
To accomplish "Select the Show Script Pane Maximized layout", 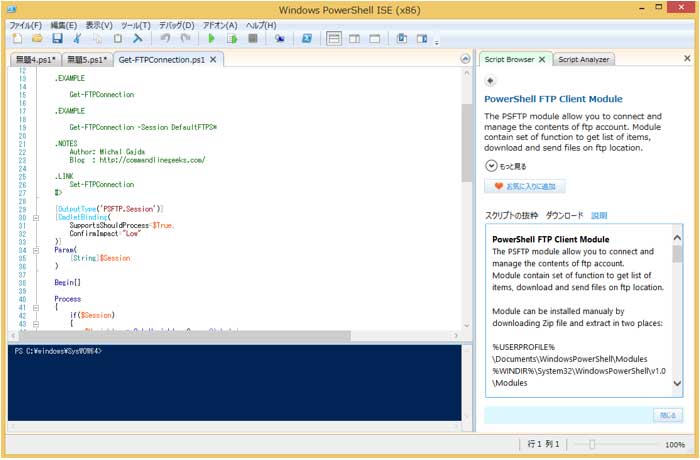I will pos(375,39).
